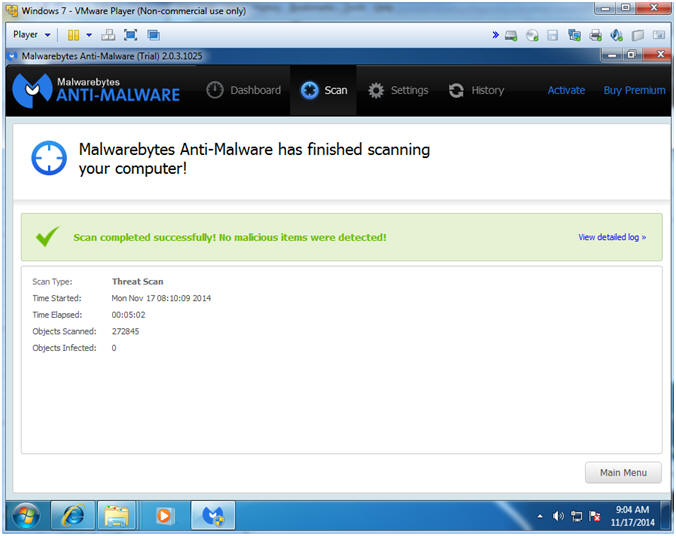The image size is (676, 536).
Task: Click the Buy Premium link
Action: 634,90
